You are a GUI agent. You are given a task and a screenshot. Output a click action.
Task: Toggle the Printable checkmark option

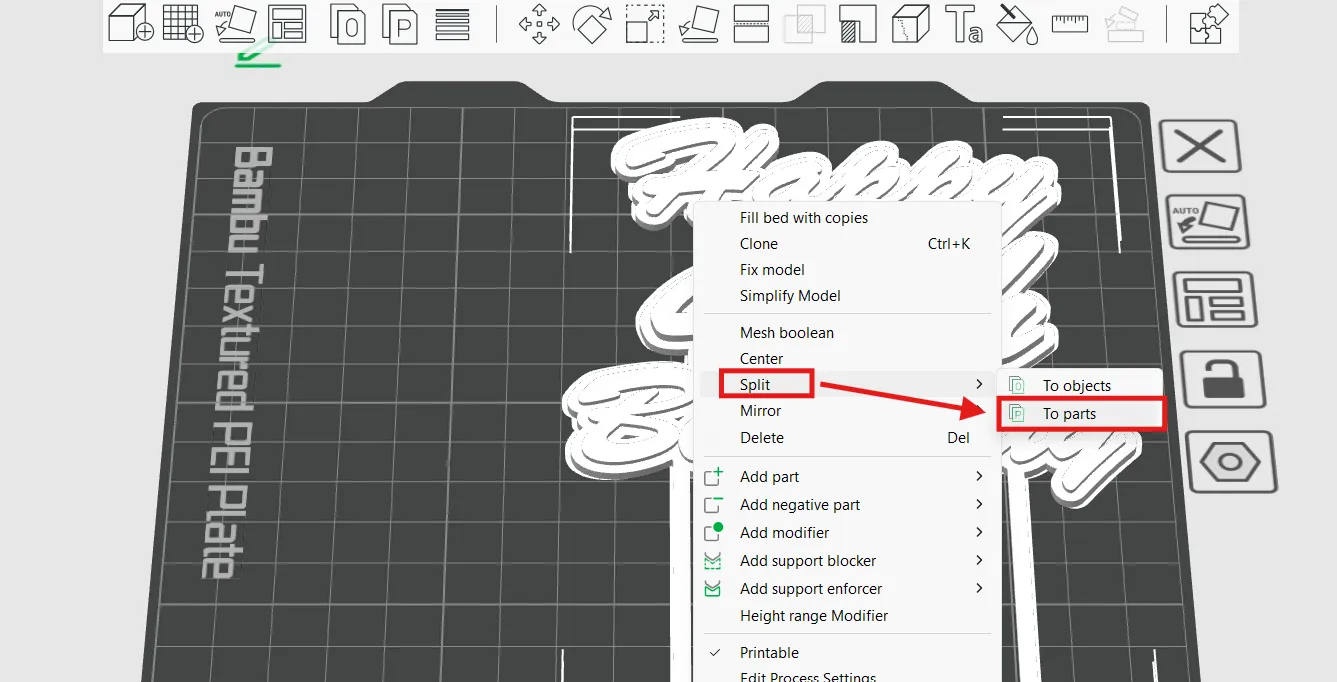pyautogui.click(x=769, y=653)
